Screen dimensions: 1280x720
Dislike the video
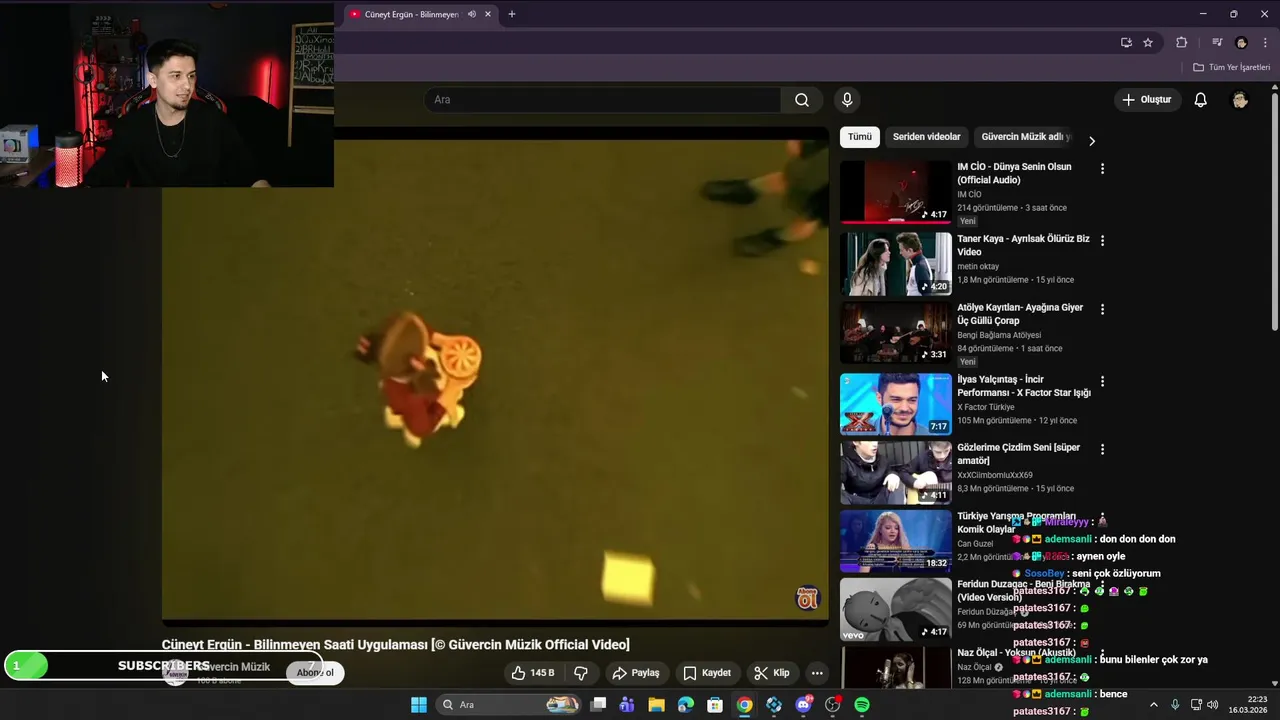pyautogui.click(x=581, y=673)
